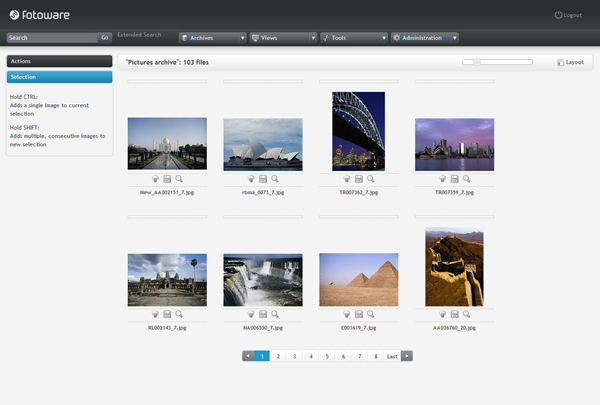Viewport: 600px width, 405px height.
Task: Select the Harbour Bridge night thumbnail
Action: pos(359,131)
